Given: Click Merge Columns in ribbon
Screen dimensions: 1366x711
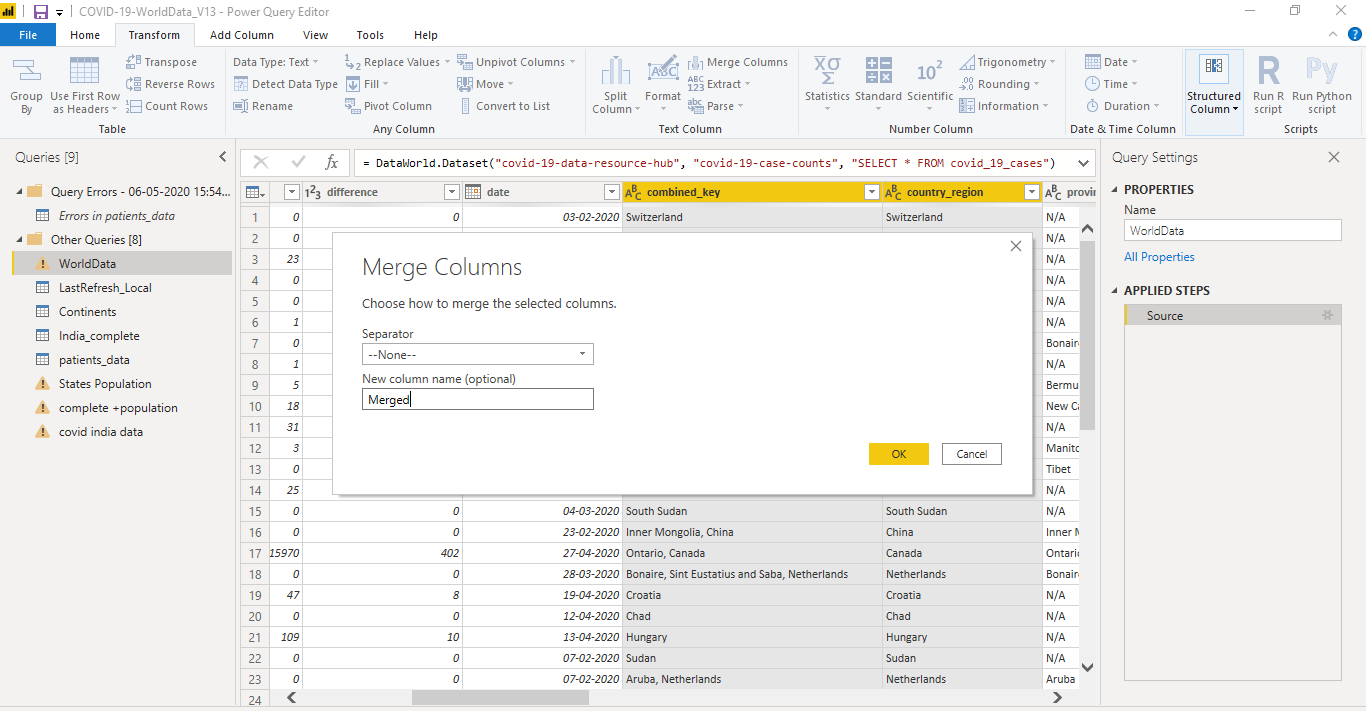Looking at the screenshot, I should (x=738, y=62).
